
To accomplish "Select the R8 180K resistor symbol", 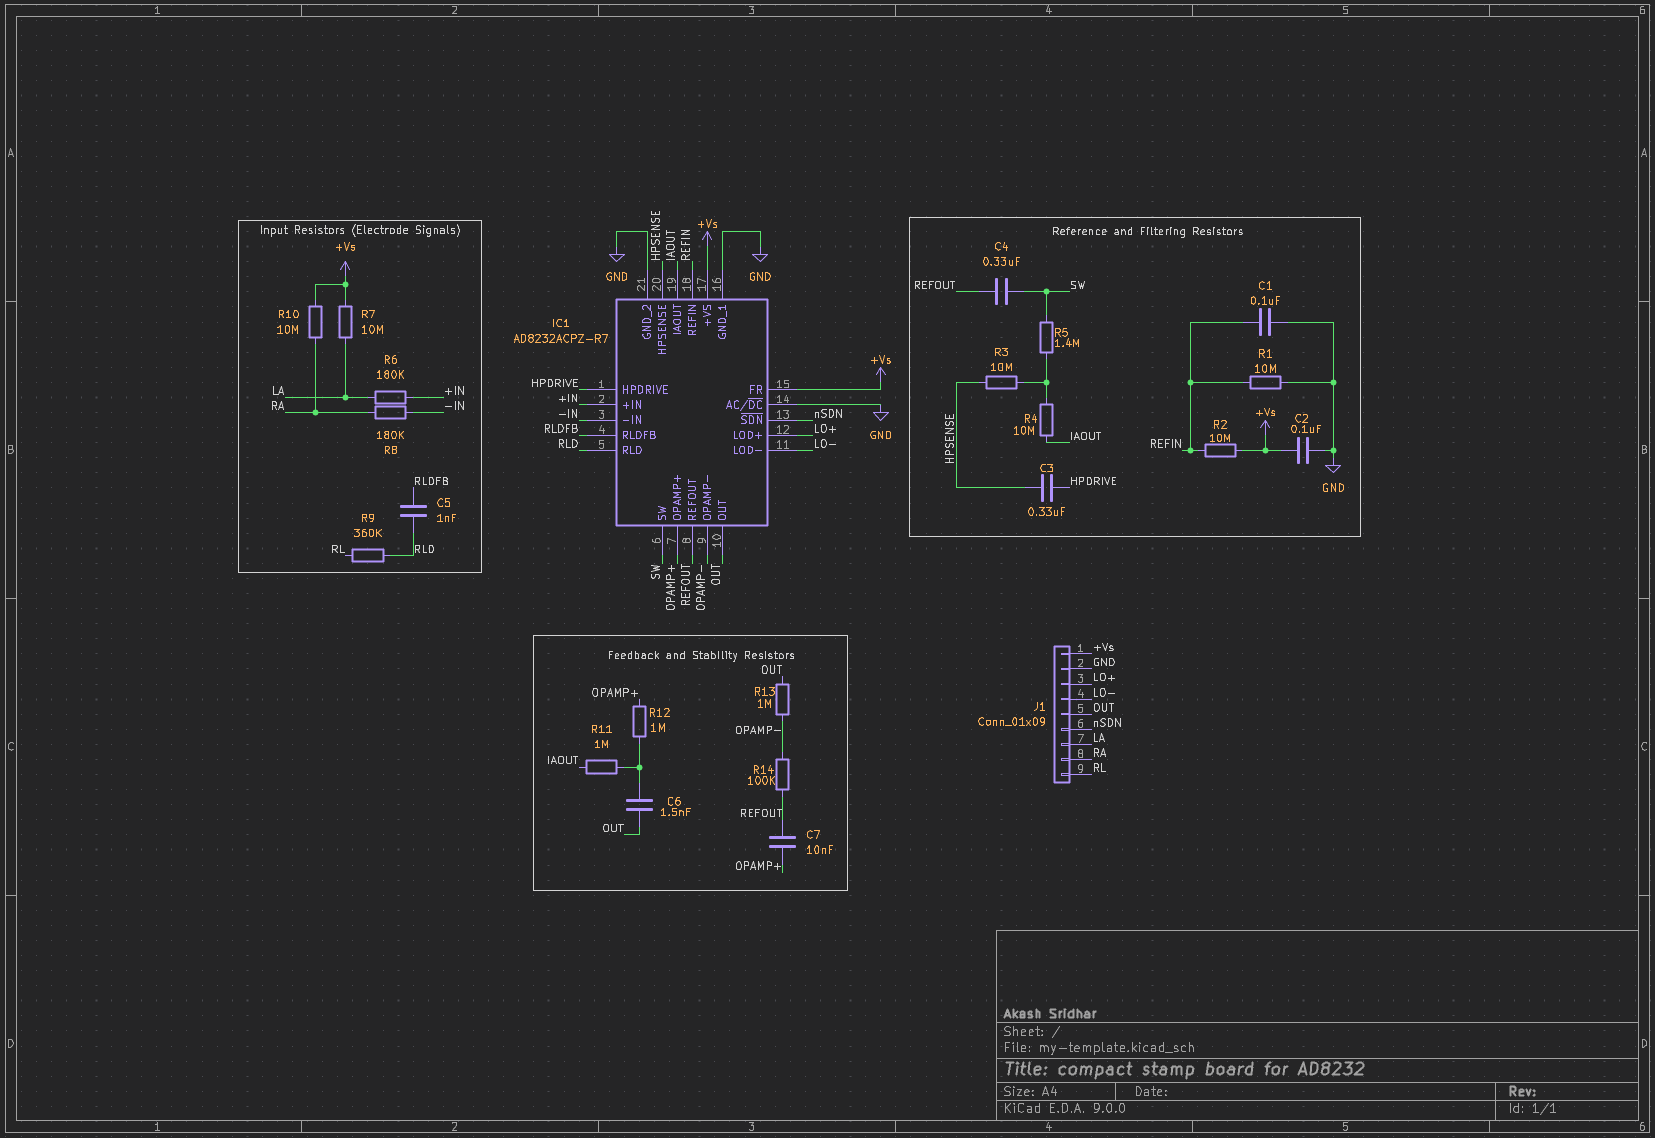I will (x=390, y=412).
